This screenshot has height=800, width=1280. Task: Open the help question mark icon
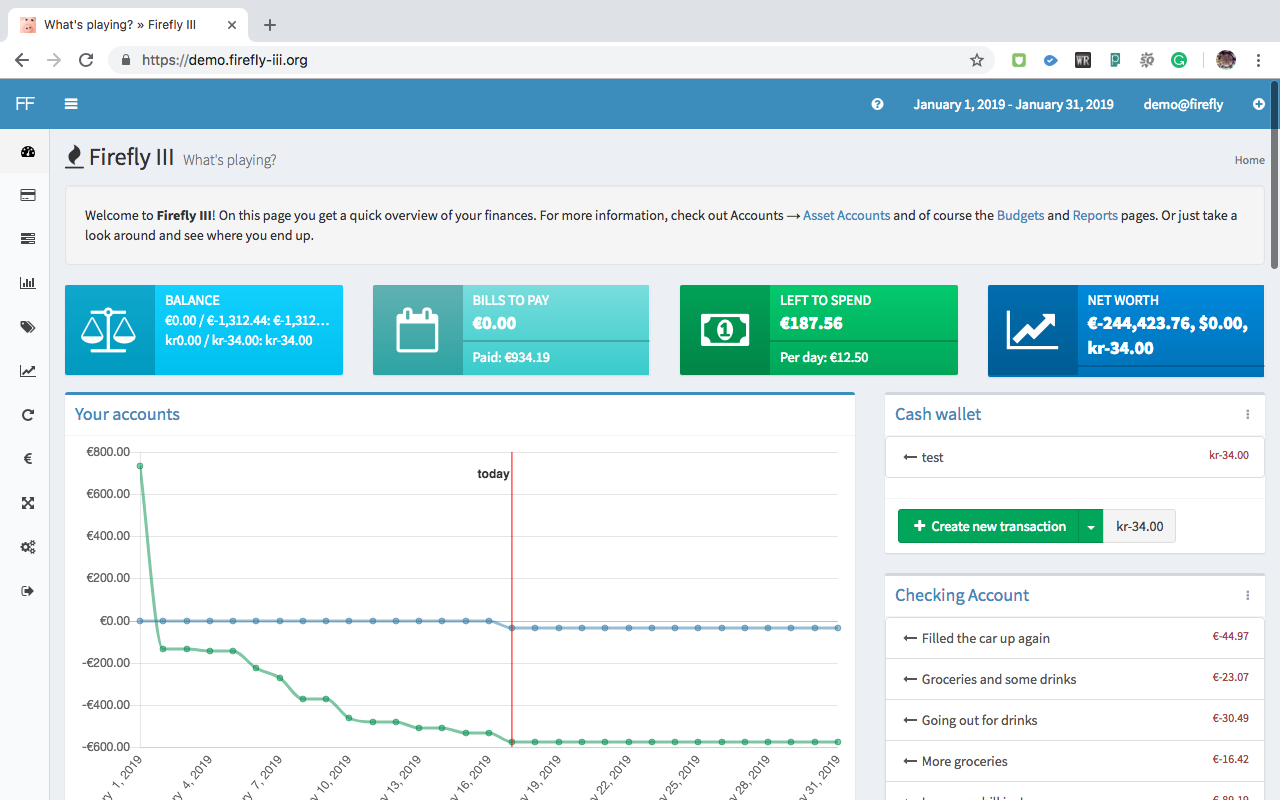877,104
